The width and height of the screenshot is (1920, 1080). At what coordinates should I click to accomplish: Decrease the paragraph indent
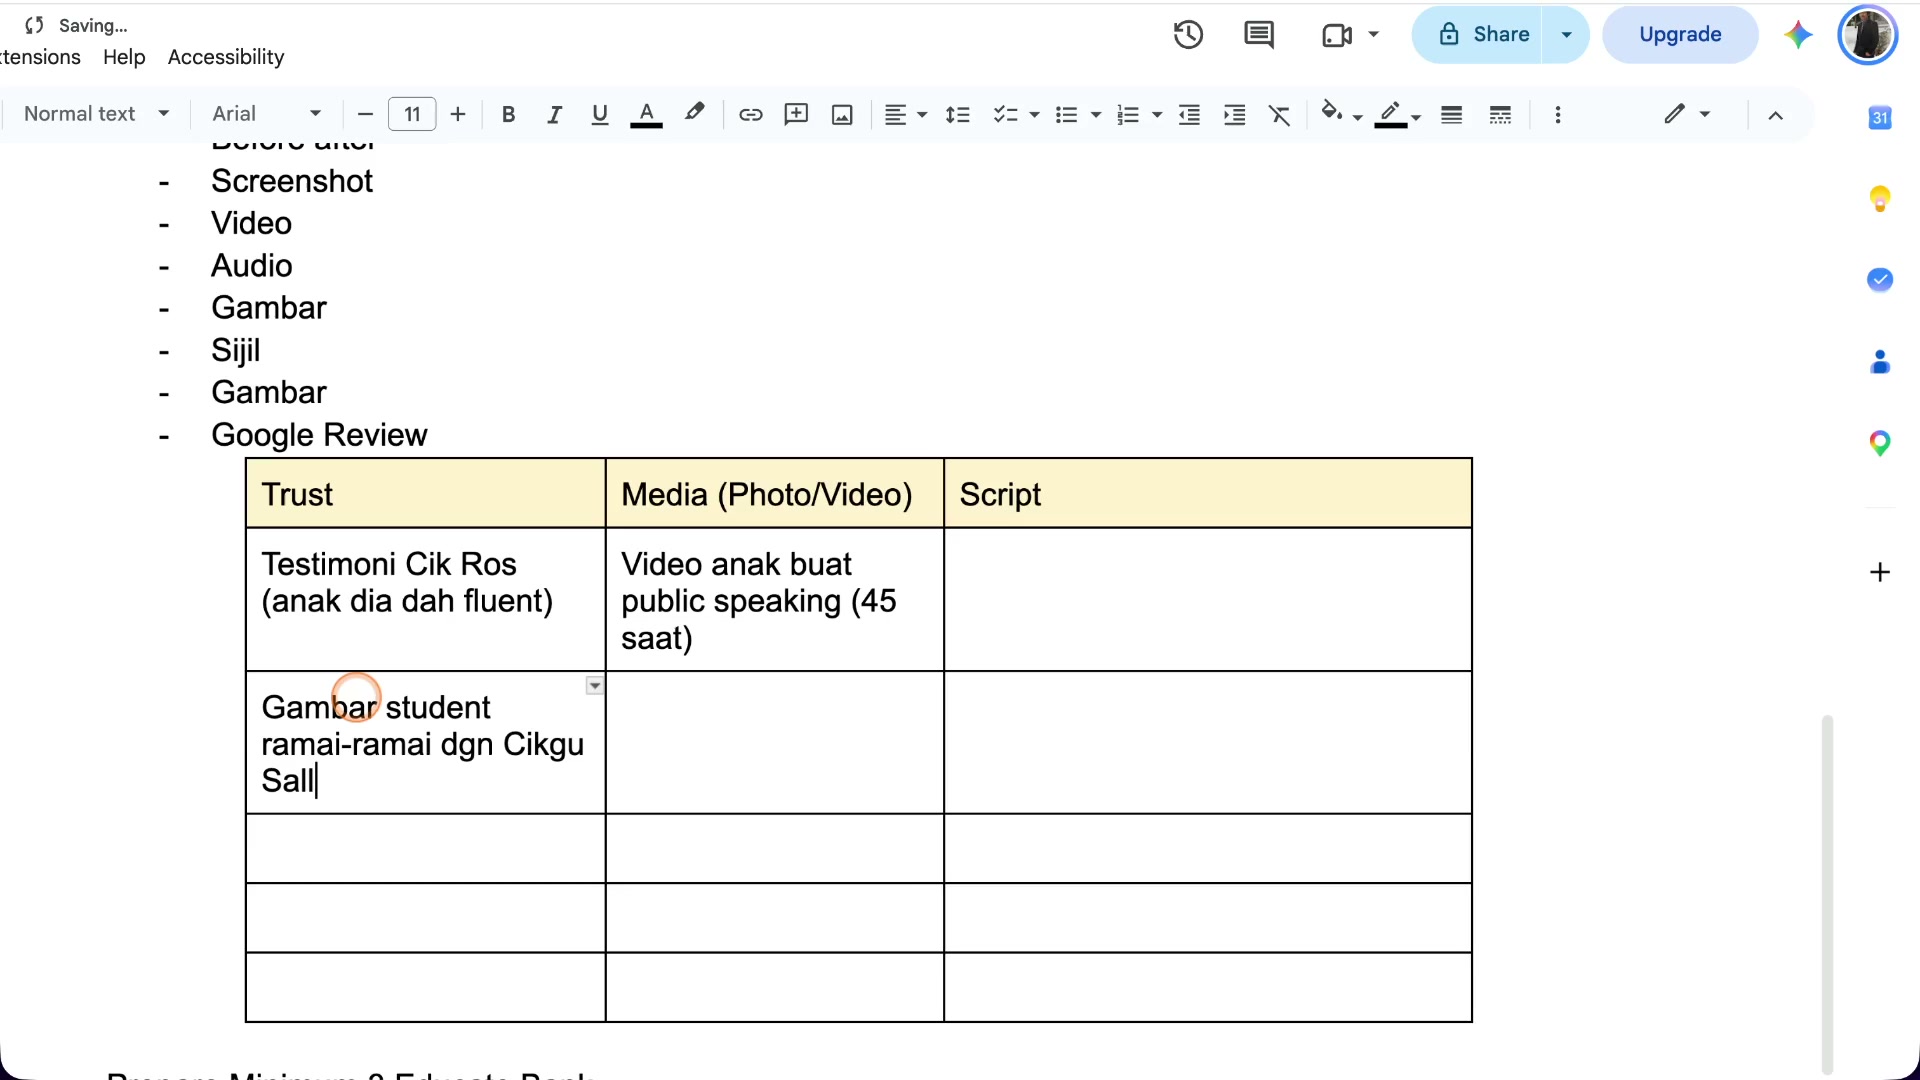(x=1189, y=115)
